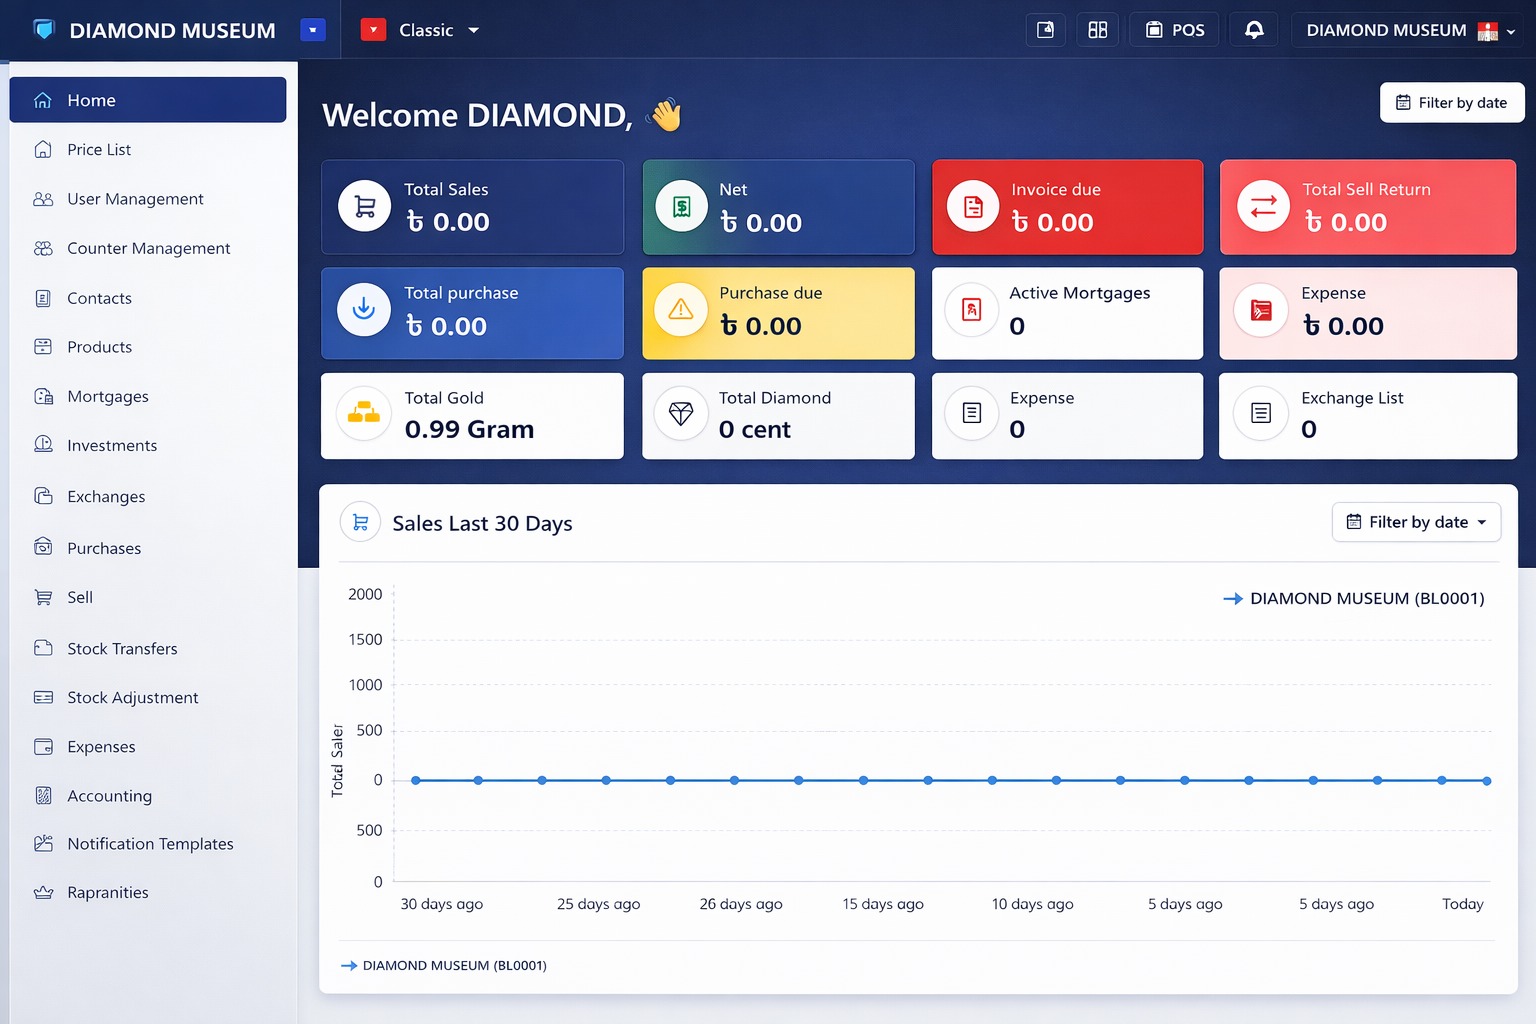Click the Today data point on chart

[1487, 781]
